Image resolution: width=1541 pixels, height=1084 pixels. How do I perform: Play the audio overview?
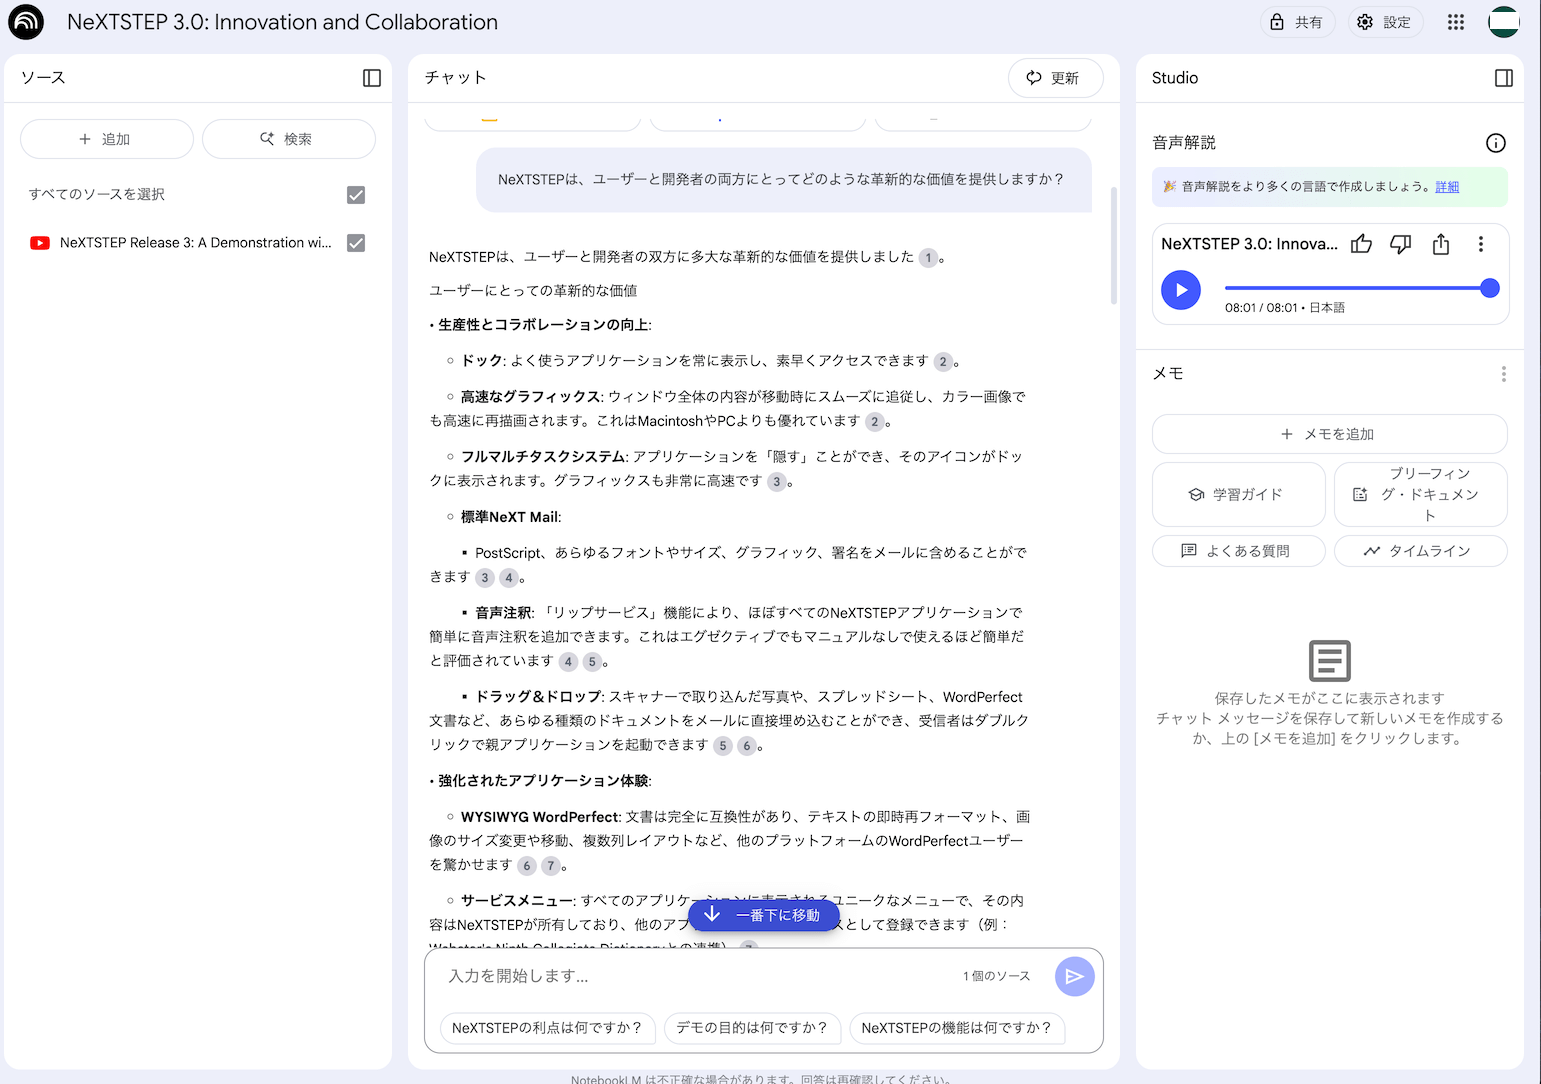point(1181,290)
